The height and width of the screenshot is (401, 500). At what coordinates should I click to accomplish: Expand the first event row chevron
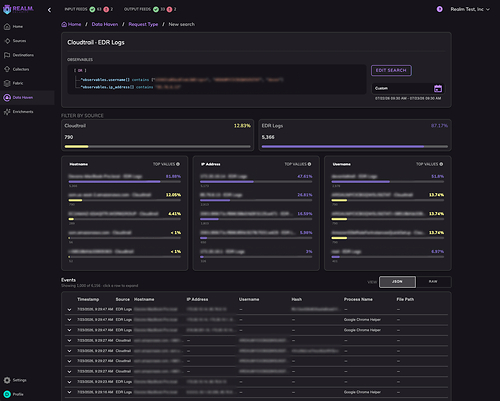click(69, 310)
